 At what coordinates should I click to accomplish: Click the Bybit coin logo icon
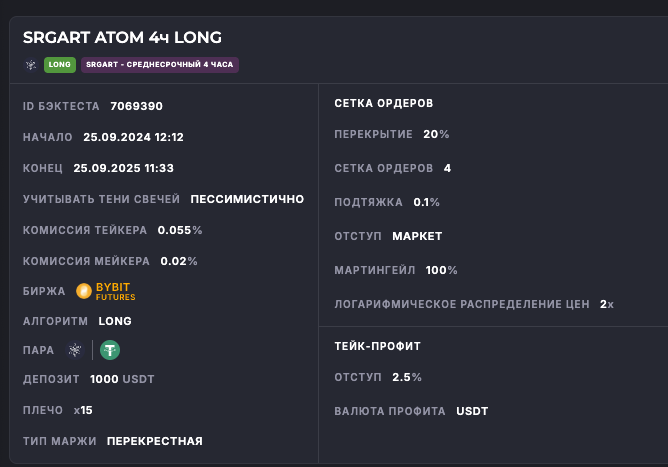84,291
